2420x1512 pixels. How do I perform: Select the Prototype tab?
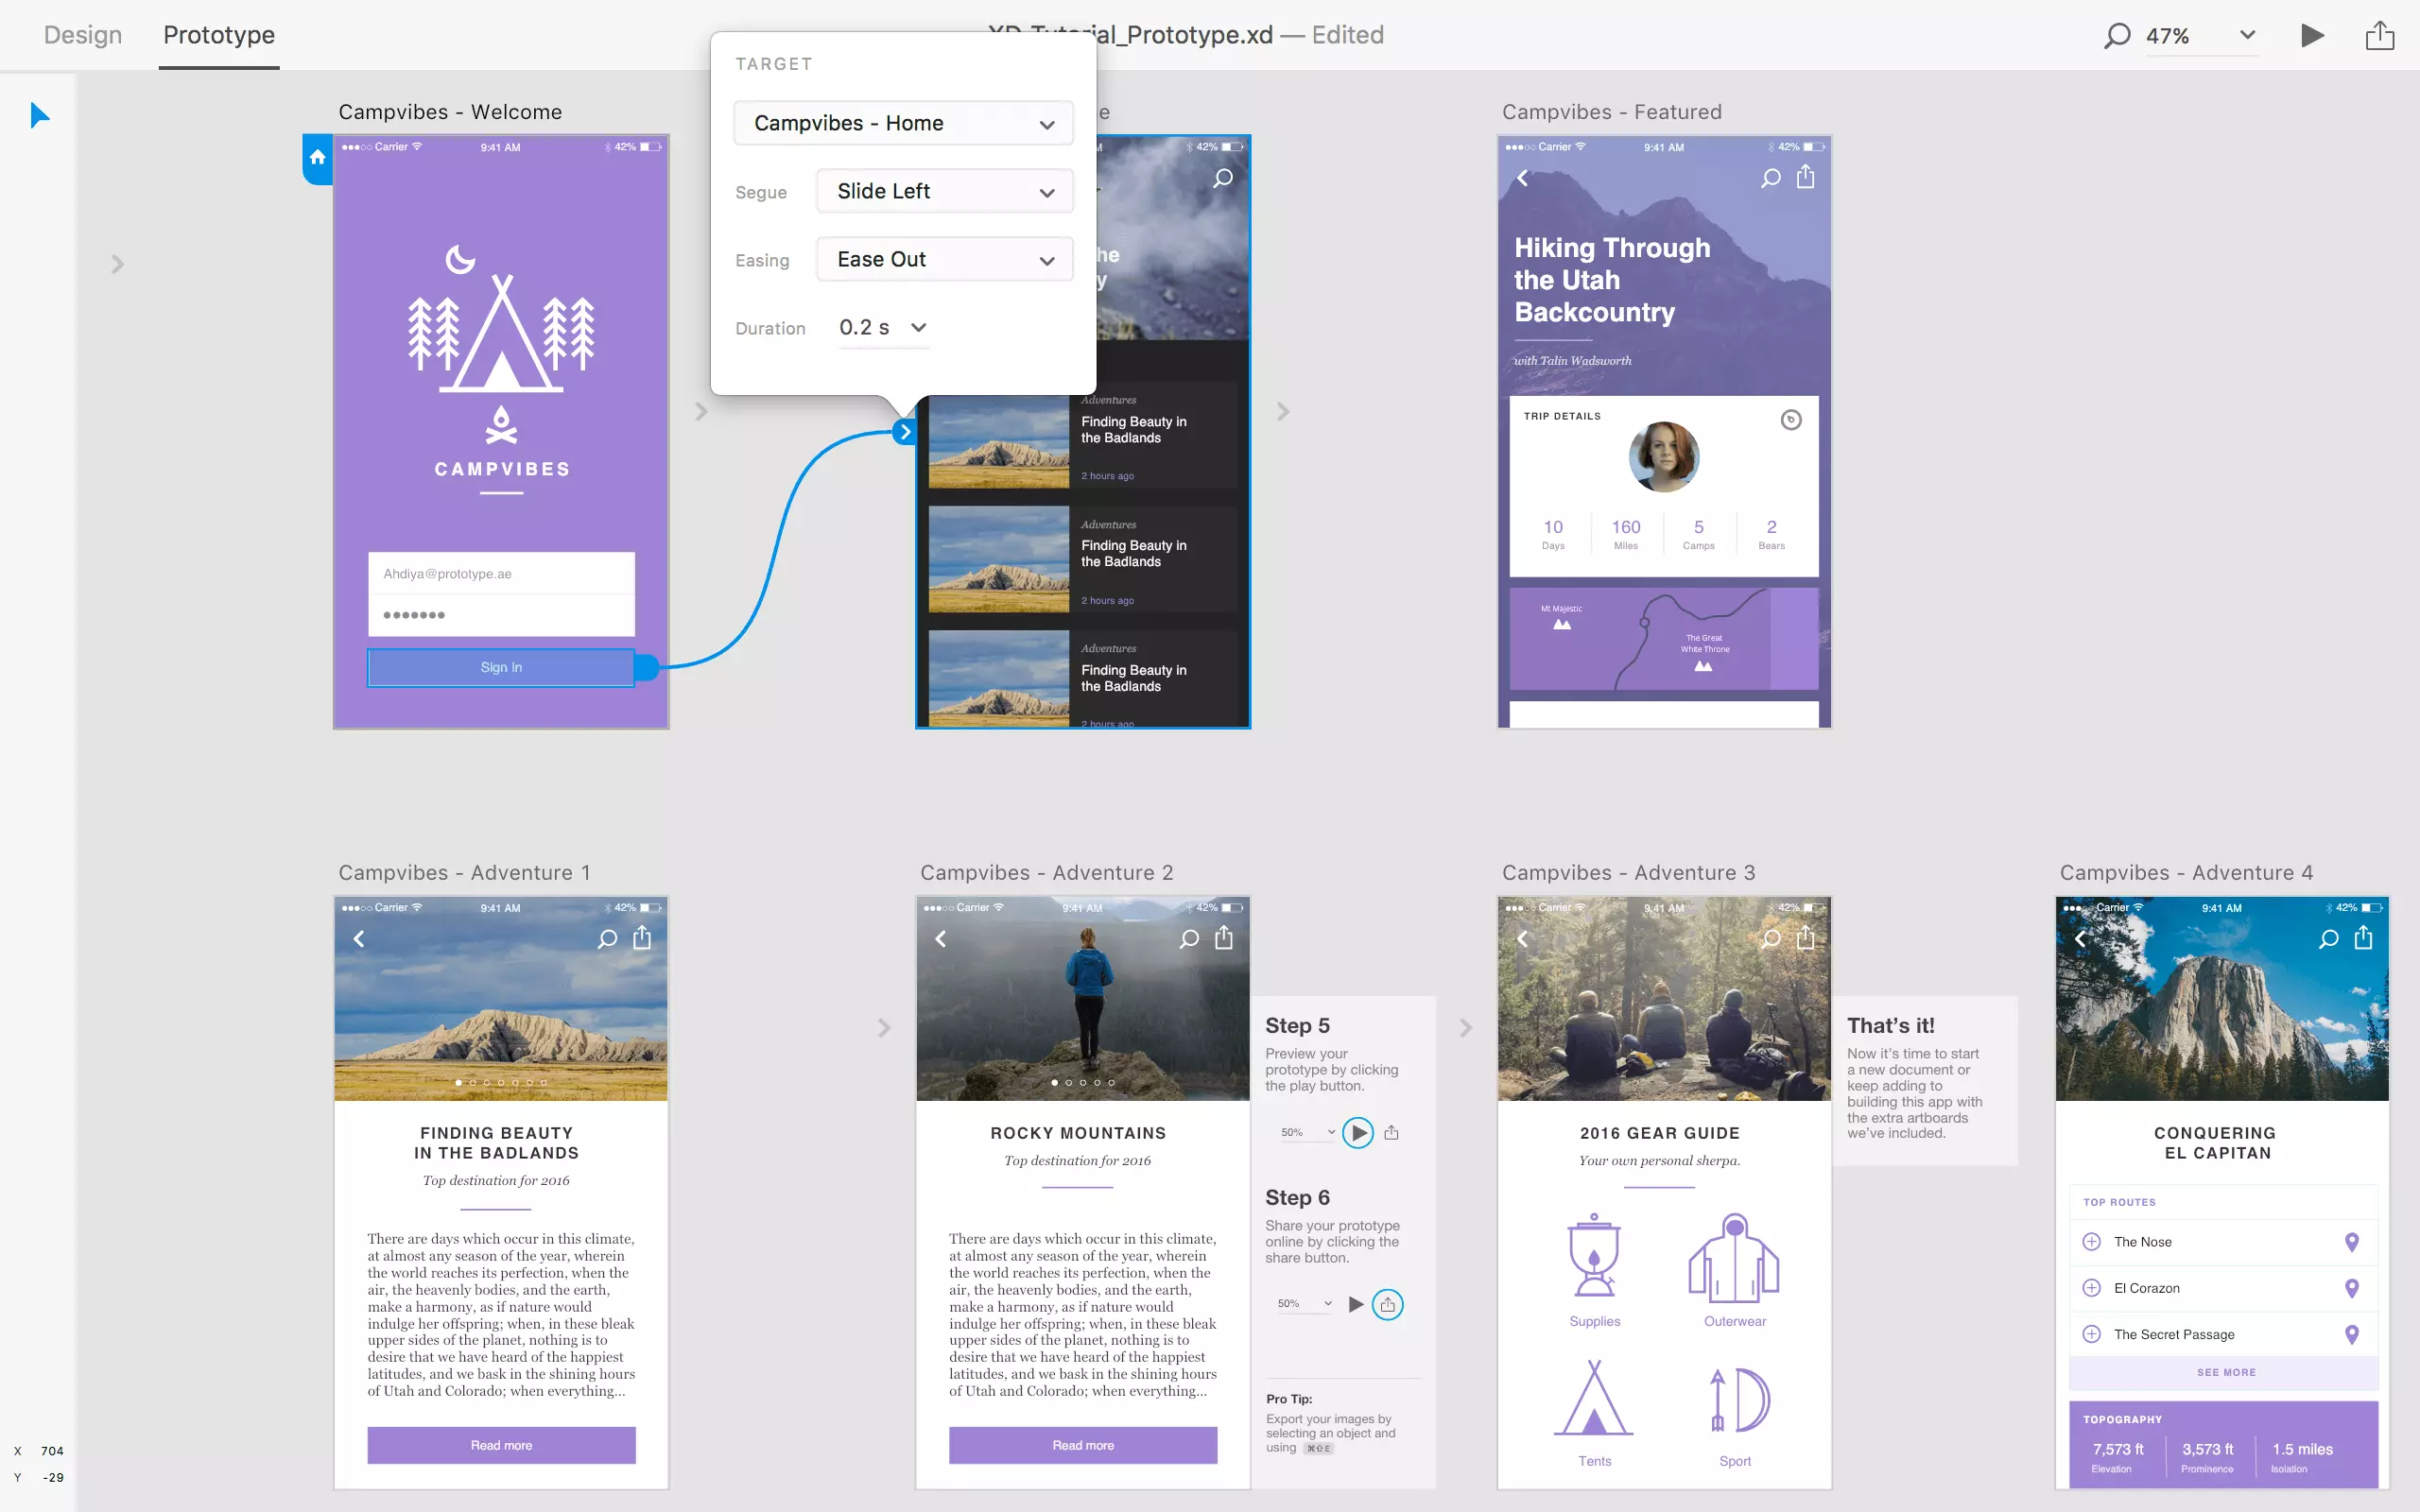pos(217,33)
